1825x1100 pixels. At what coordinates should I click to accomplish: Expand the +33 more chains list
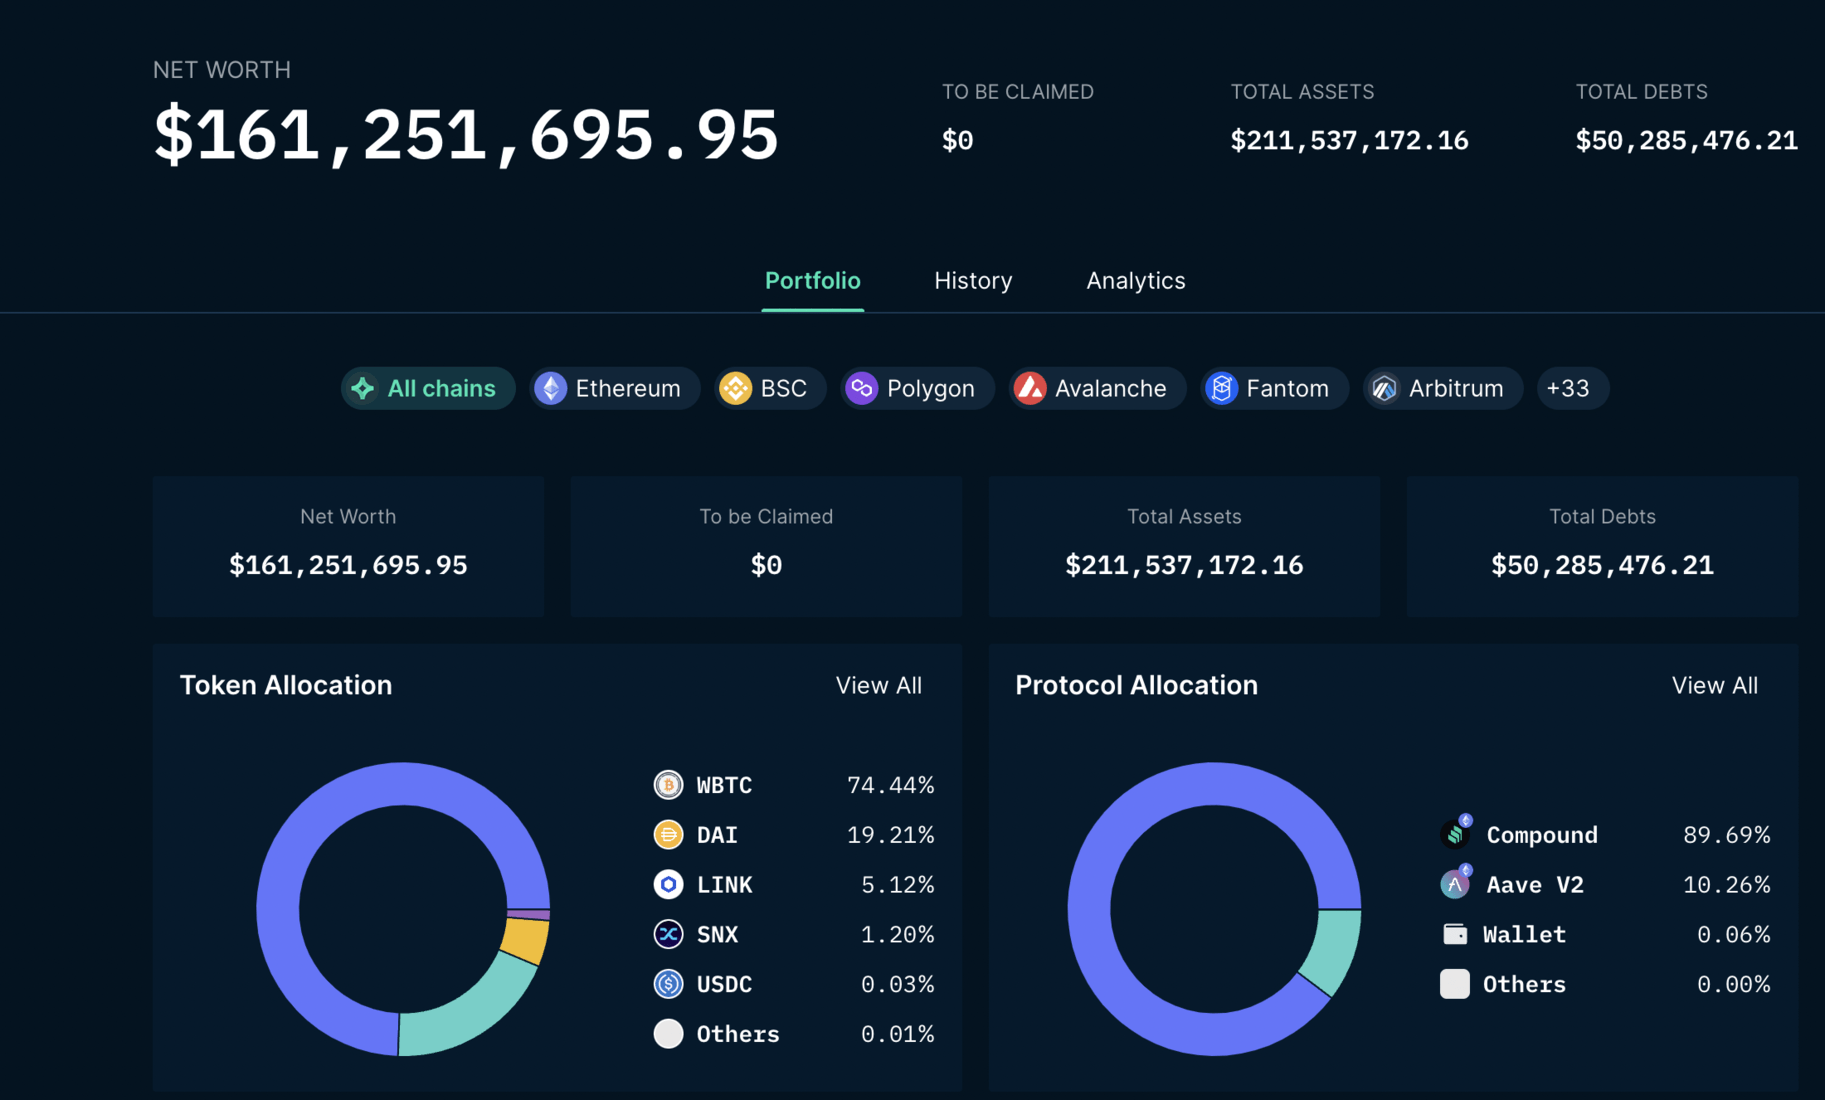[x=1570, y=388]
